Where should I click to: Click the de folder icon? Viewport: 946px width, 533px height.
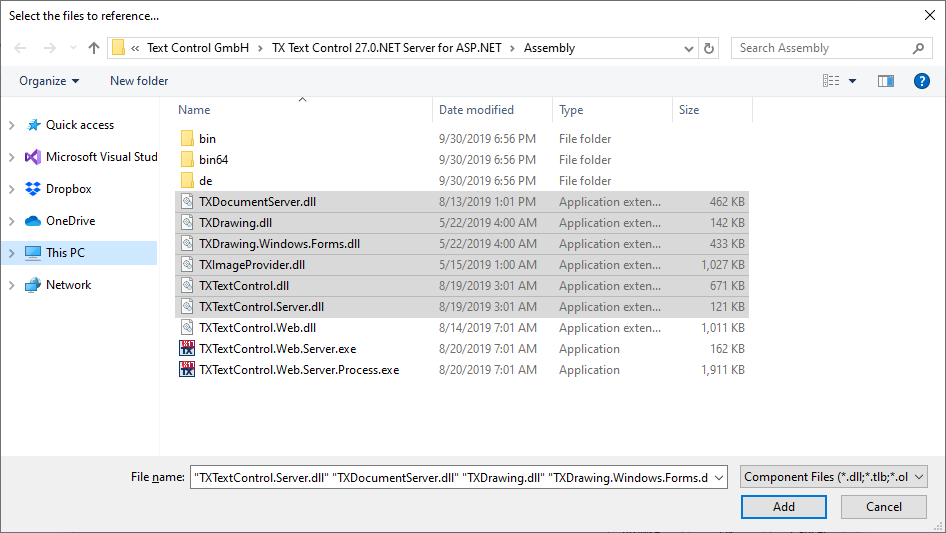pos(187,180)
